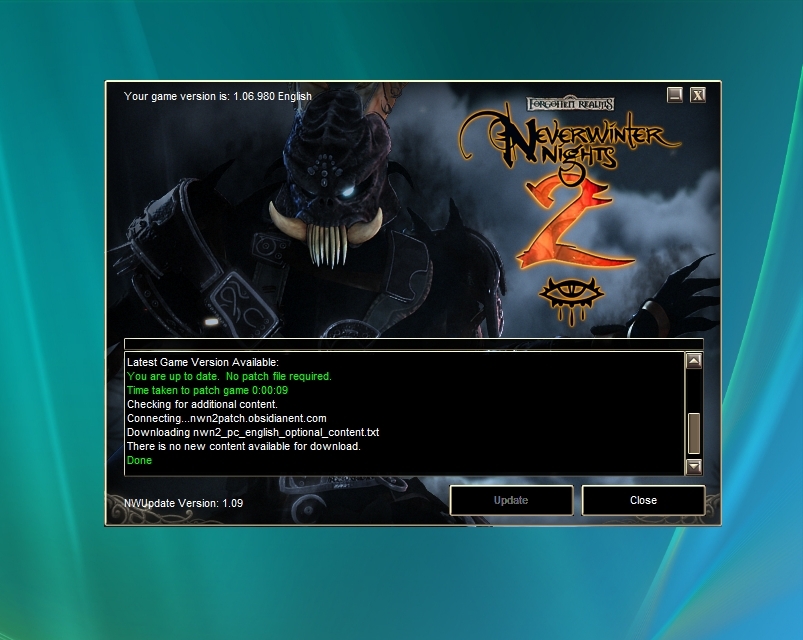This screenshot has height=640, width=803.
Task: Click the Forgotten Realms badge
Action: [570, 104]
